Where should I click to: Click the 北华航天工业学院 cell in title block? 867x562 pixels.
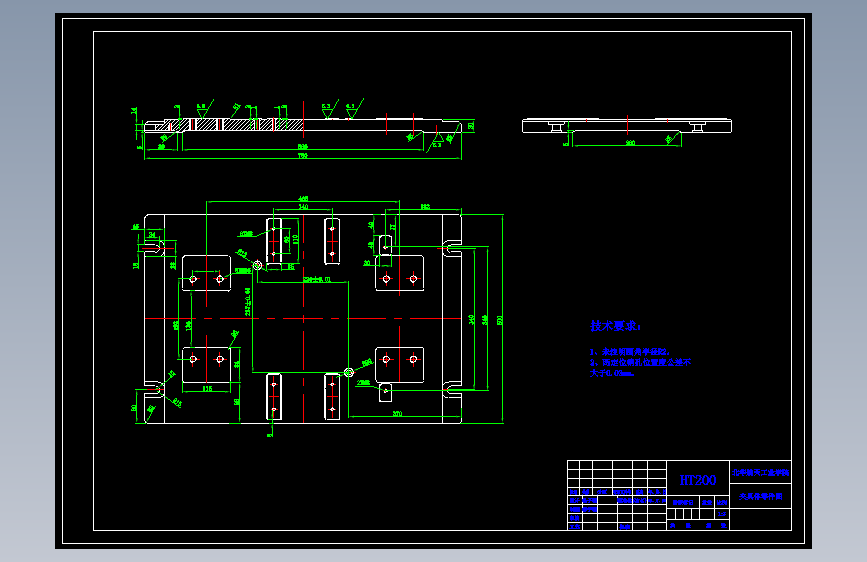(x=760, y=472)
